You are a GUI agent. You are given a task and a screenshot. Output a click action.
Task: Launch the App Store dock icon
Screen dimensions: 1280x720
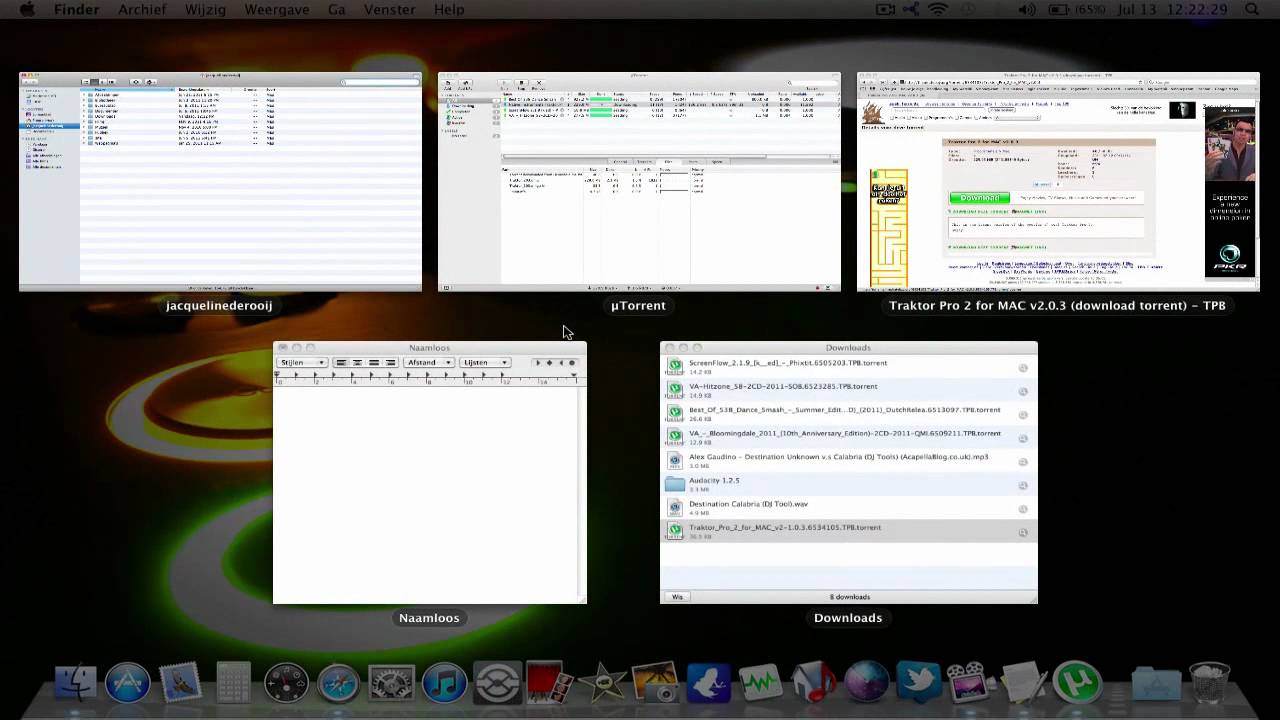pyautogui.click(x=128, y=683)
